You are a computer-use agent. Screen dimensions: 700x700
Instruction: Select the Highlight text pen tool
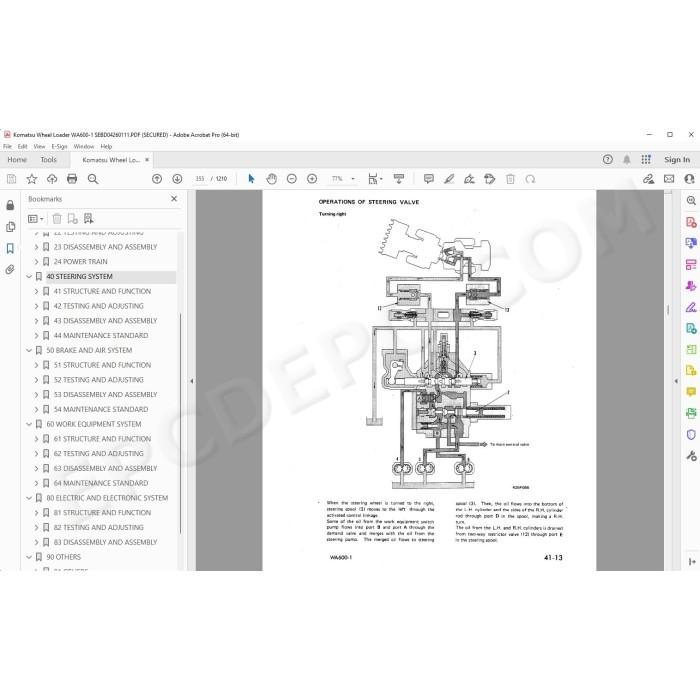[x=449, y=179]
